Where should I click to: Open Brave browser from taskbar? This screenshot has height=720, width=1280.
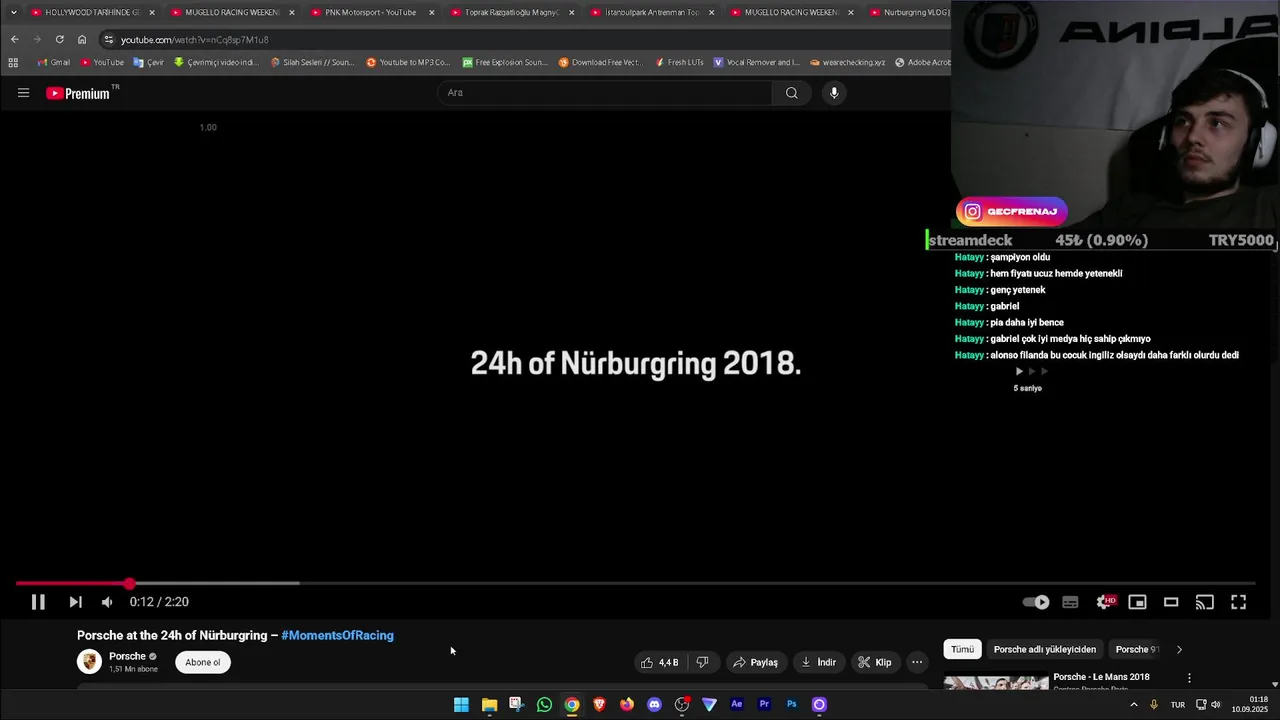[599, 705]
